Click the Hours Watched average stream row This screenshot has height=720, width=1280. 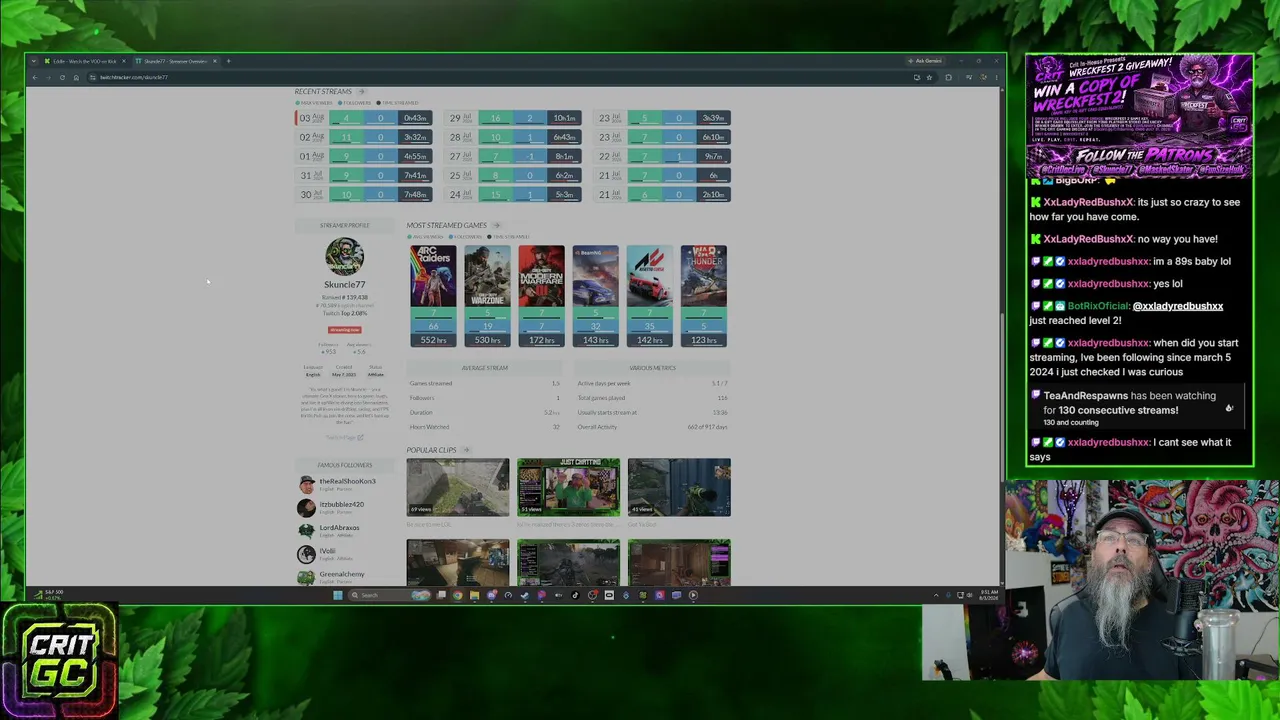point(484,427)
